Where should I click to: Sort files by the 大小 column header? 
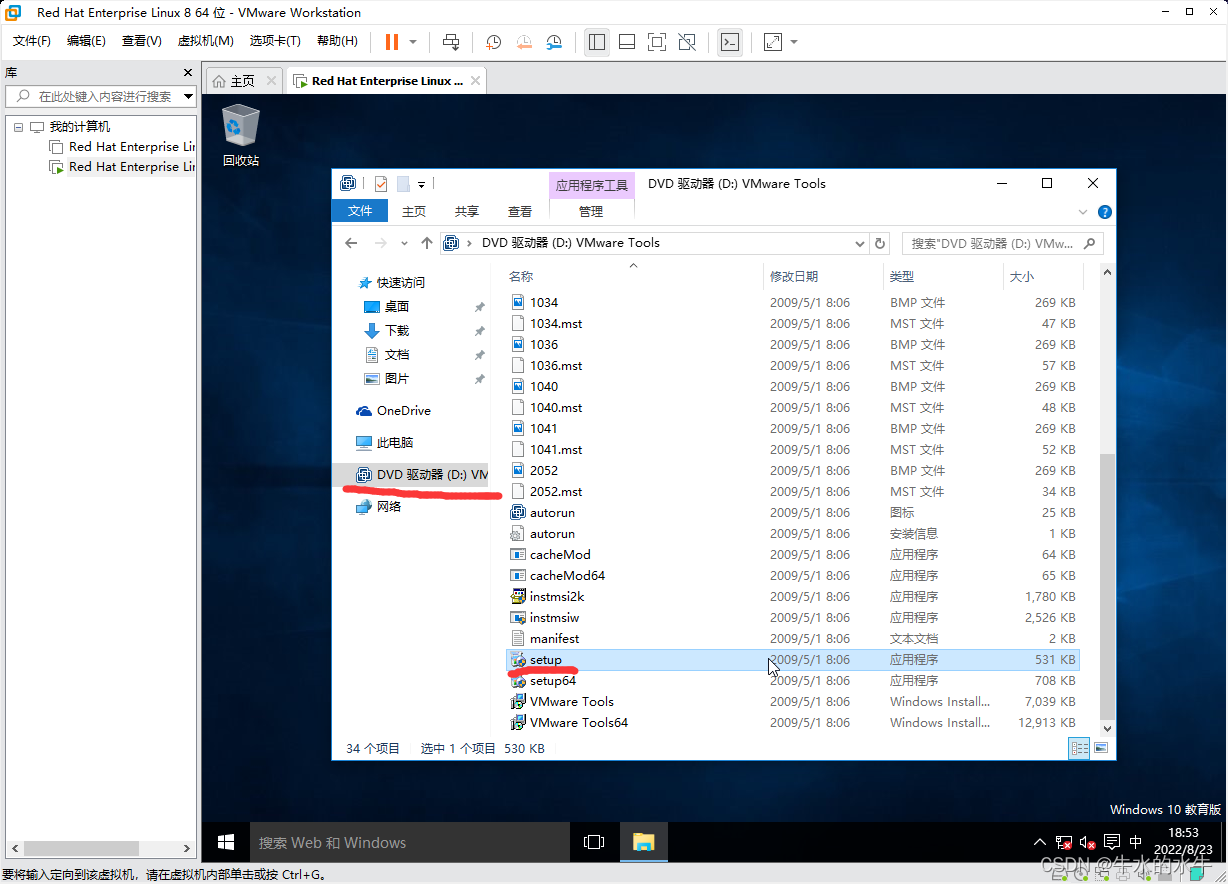[x=1042, y=276]
